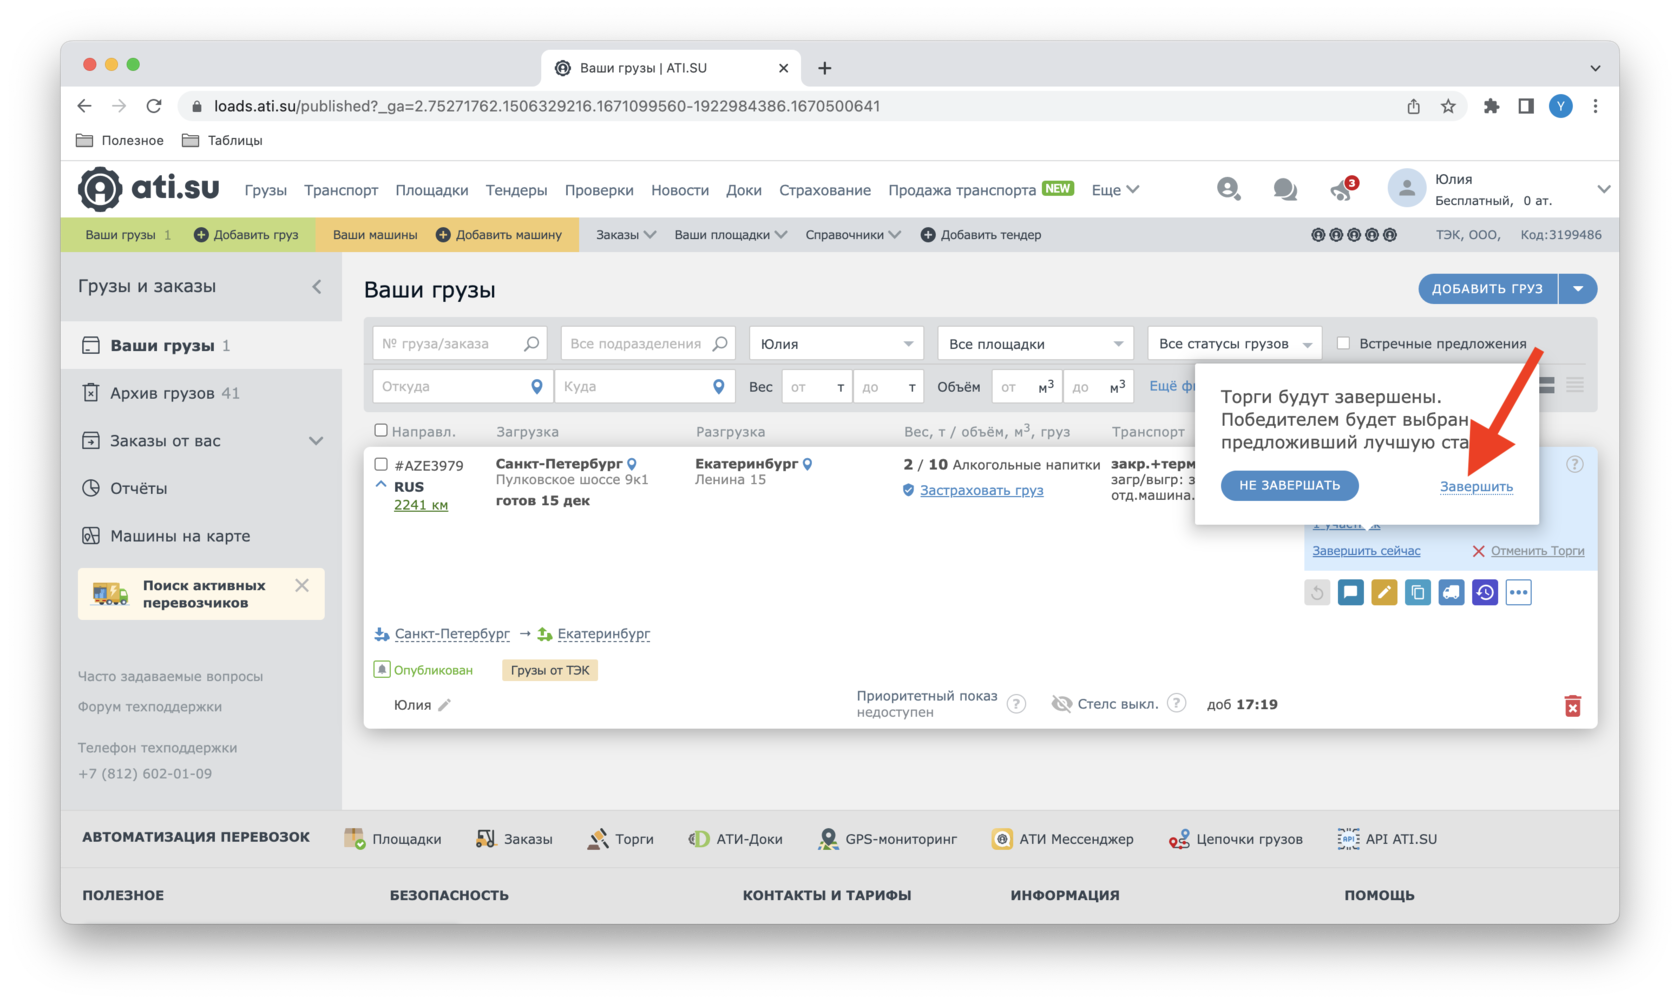Enable Встречные предложения checkbox
This screenshot has width=1680, height=1004.
(1344, 344)
